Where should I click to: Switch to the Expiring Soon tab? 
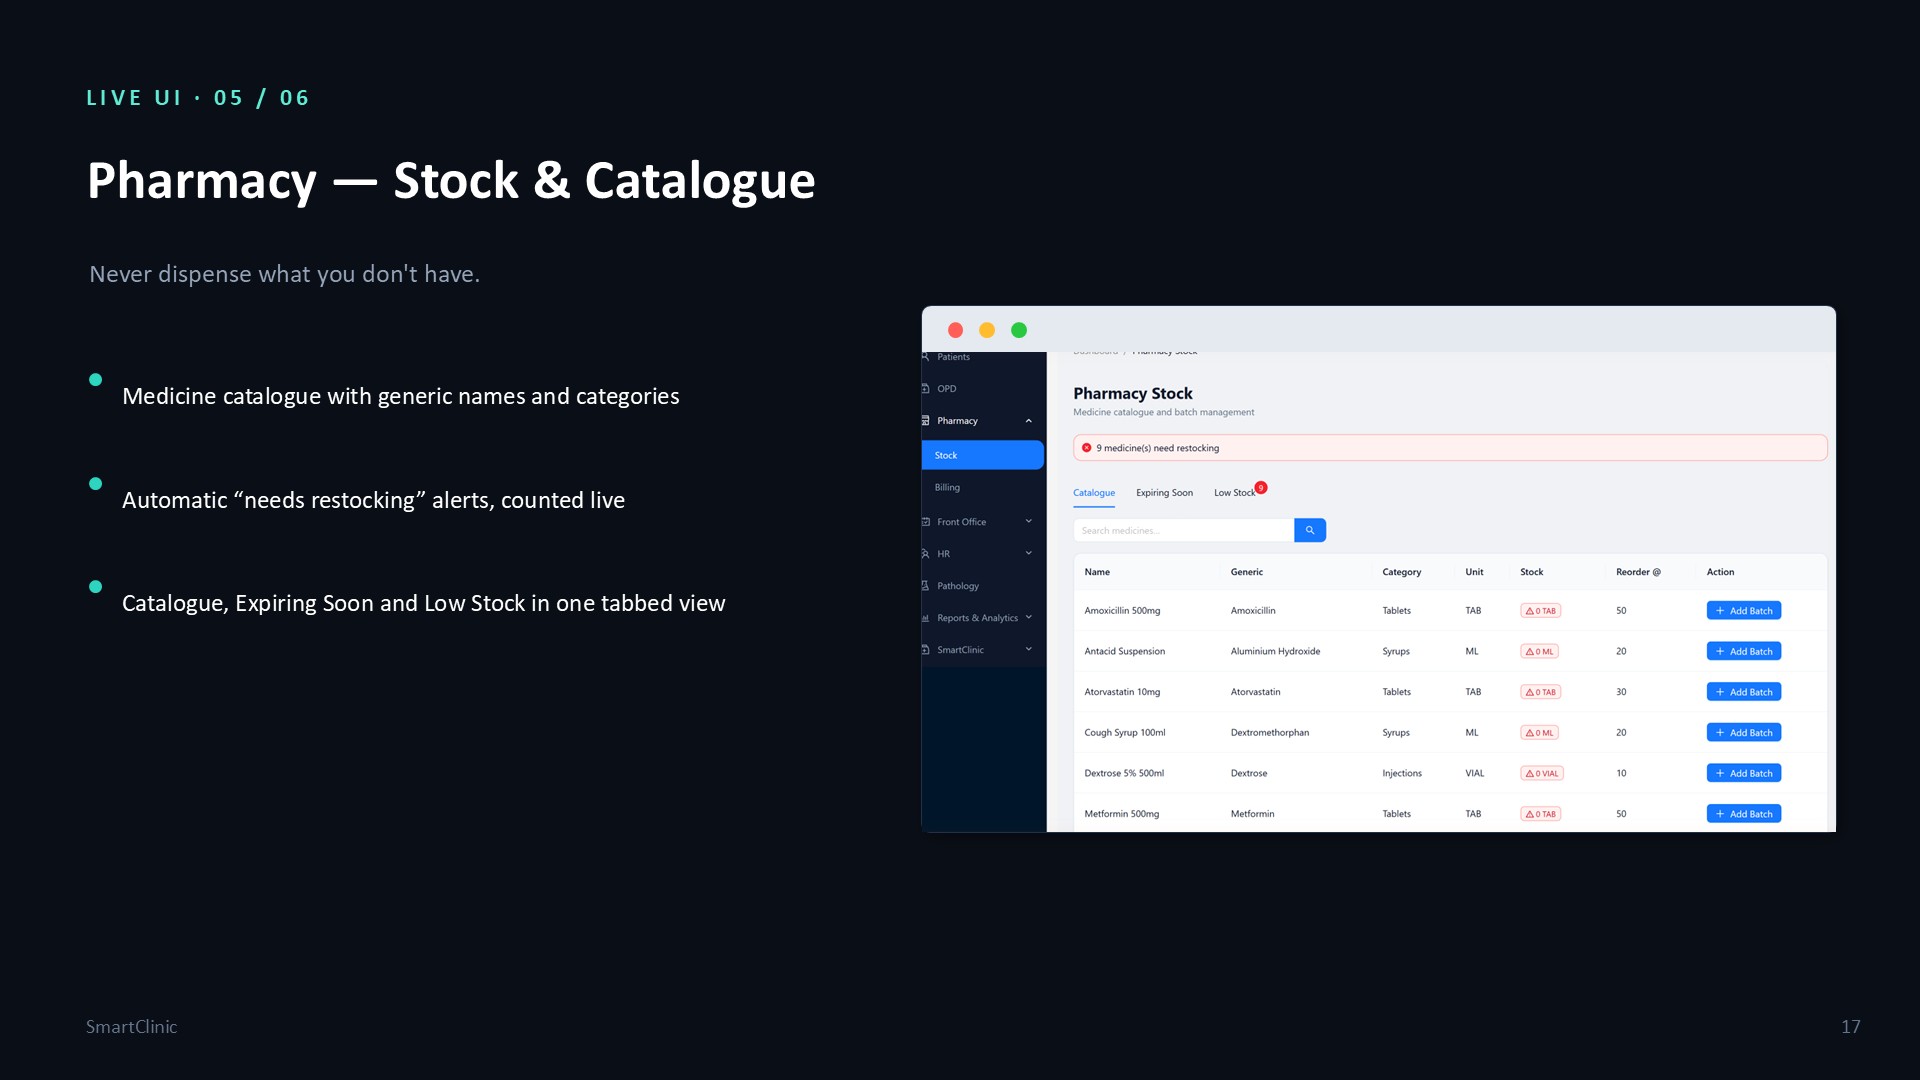click(1164, 493)
